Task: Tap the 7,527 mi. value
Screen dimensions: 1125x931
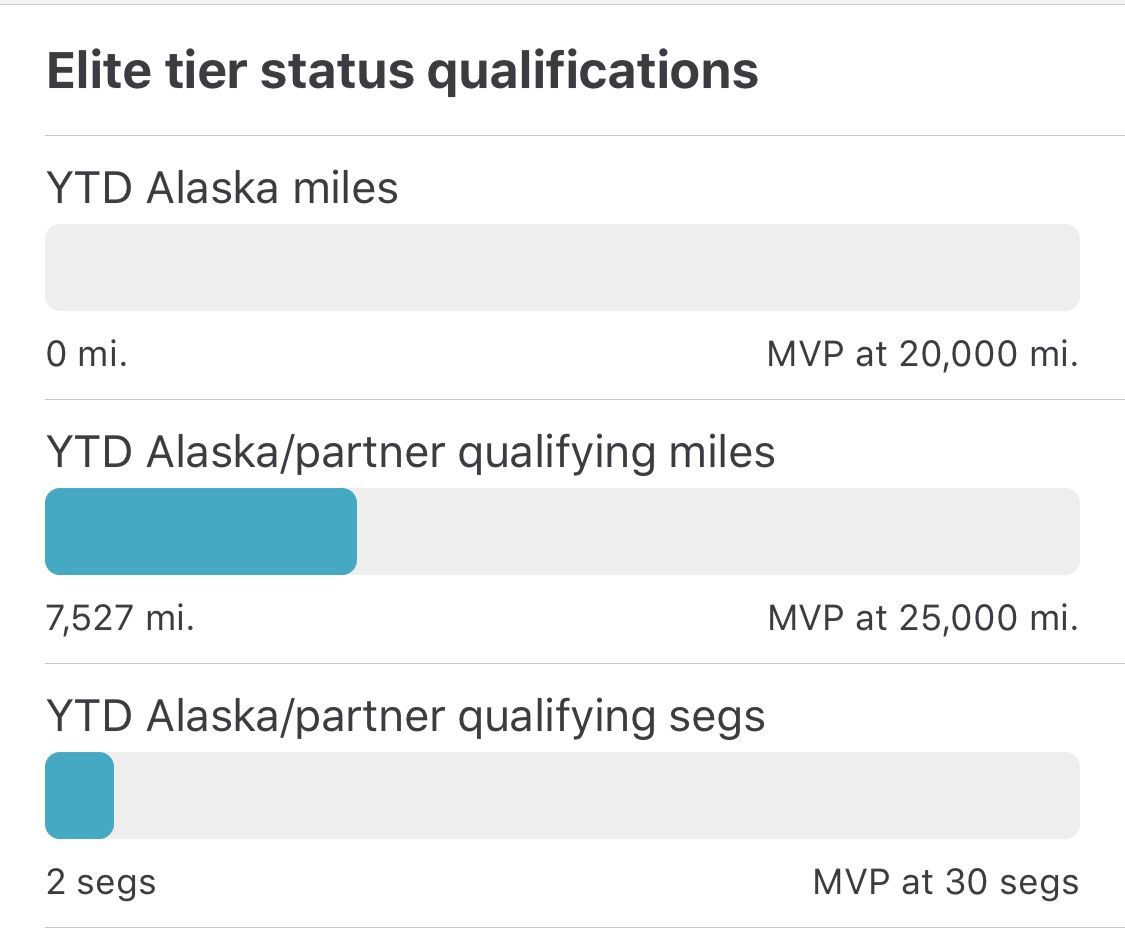Action: click(x=120, y=618)
